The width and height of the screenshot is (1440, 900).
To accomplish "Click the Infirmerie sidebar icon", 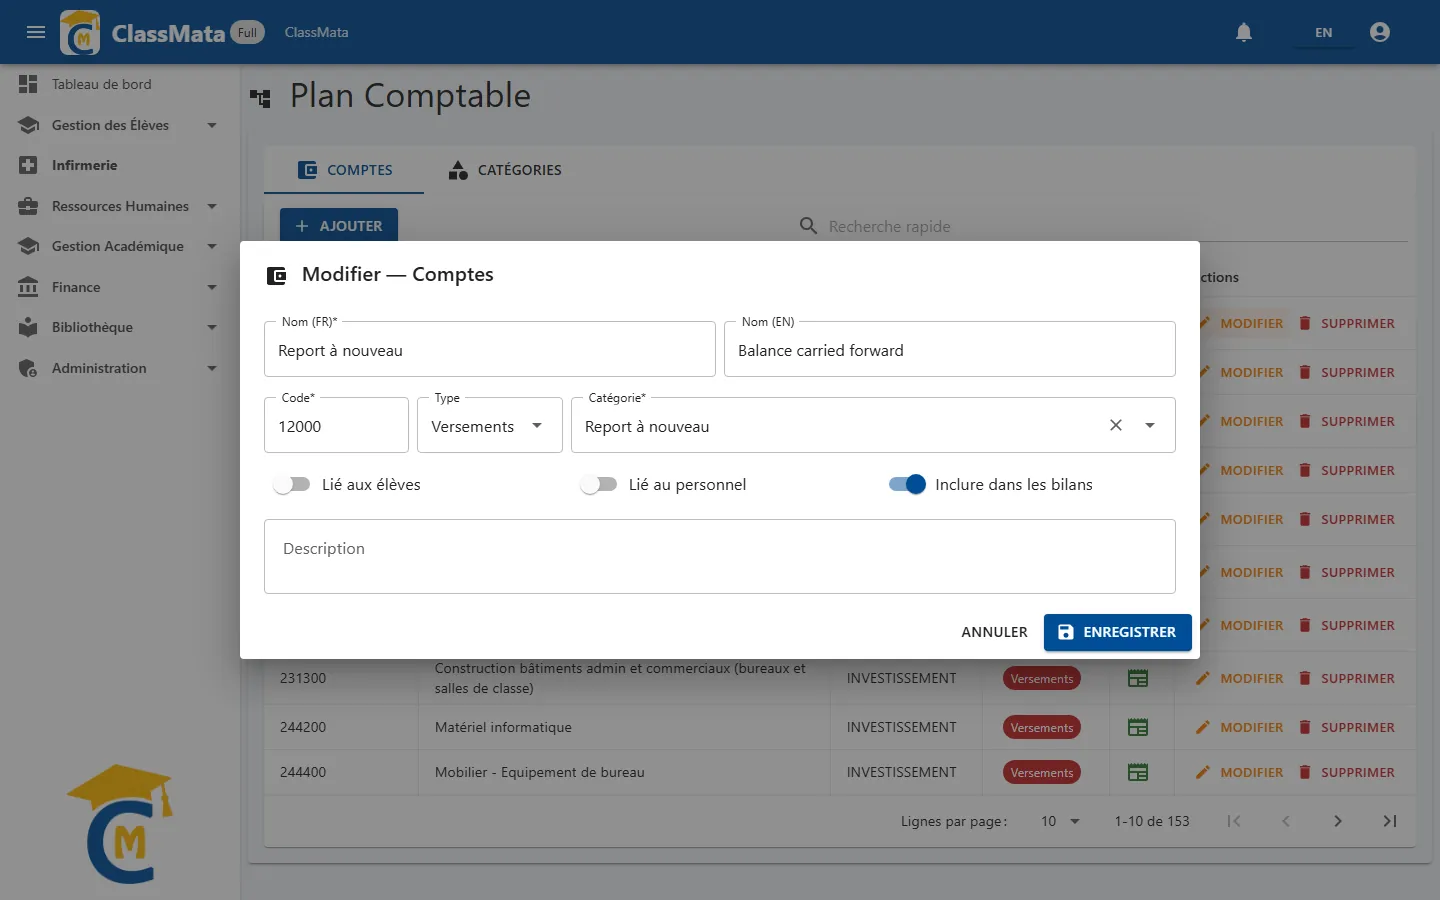I will tap(28, 165).
